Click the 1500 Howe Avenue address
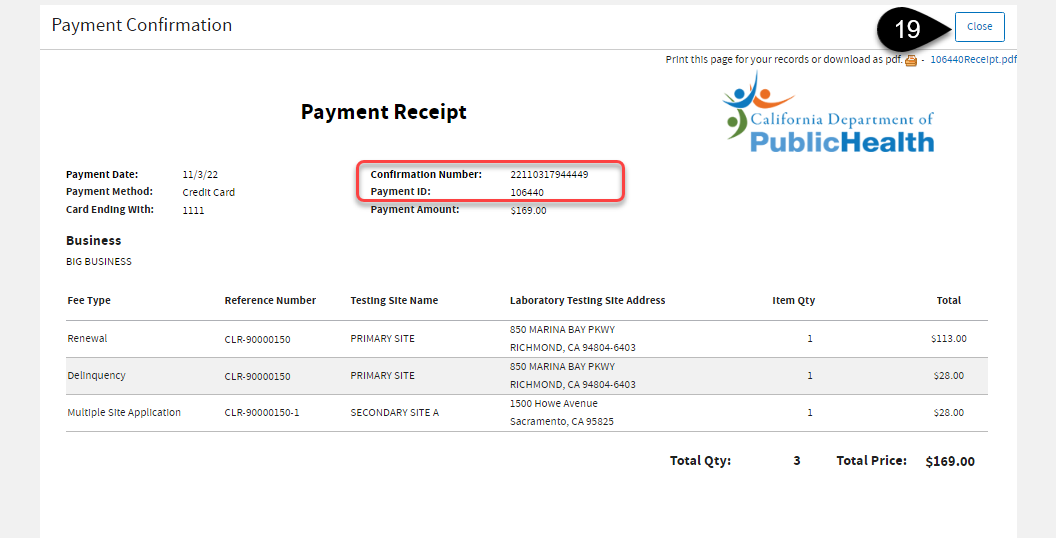Image resolution: width=1056 pixels, height=538 pixels. tap(554, 403)
